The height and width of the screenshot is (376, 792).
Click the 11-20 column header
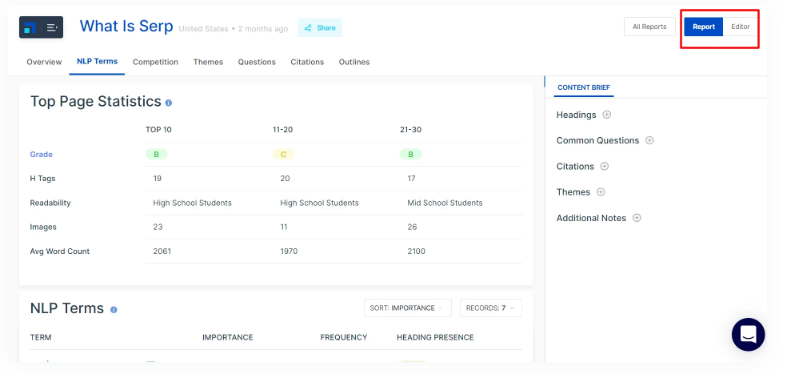283,129
